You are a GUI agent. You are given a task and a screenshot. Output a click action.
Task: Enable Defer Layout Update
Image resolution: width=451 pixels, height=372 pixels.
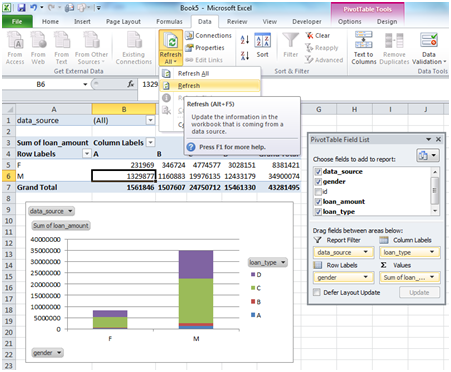317,292
